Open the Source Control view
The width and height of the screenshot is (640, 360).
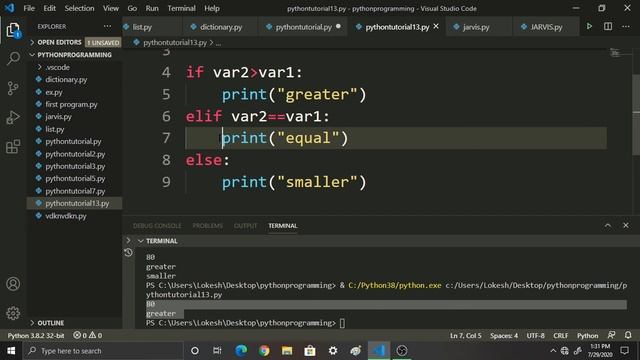(13, 88)
